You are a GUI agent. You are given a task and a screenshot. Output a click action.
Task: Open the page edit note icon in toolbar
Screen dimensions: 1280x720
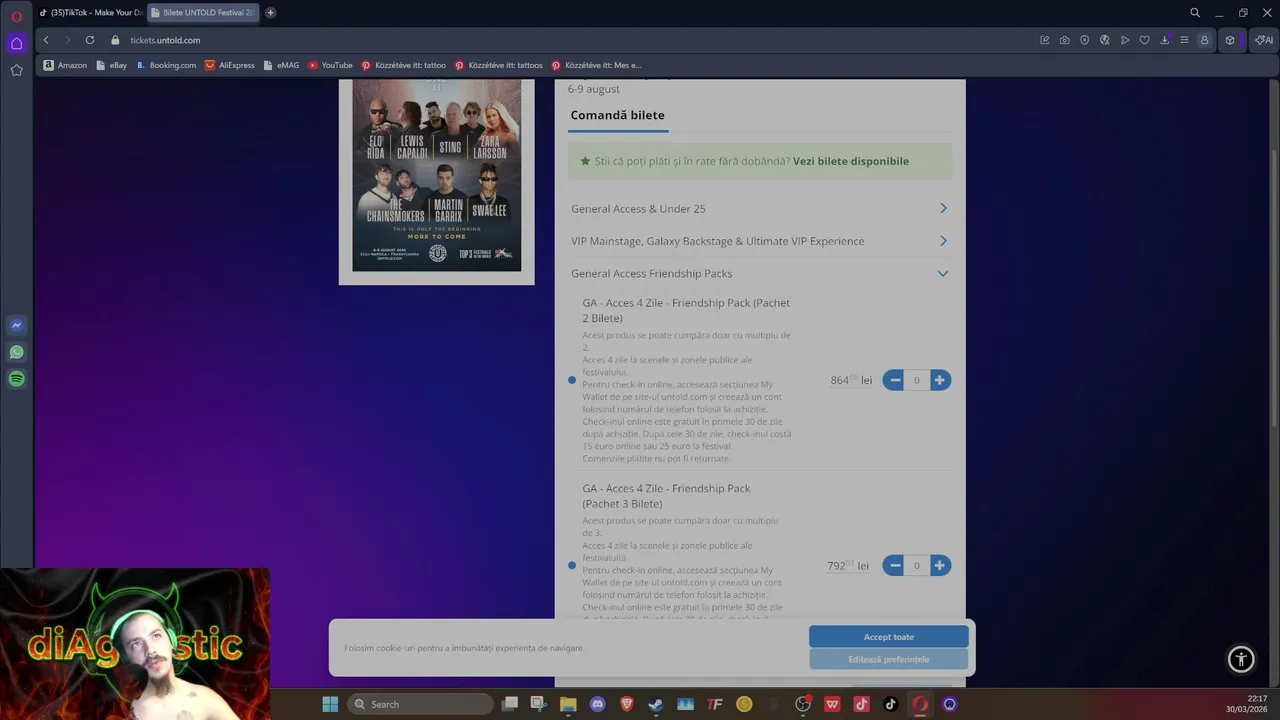coord(1045,40)
